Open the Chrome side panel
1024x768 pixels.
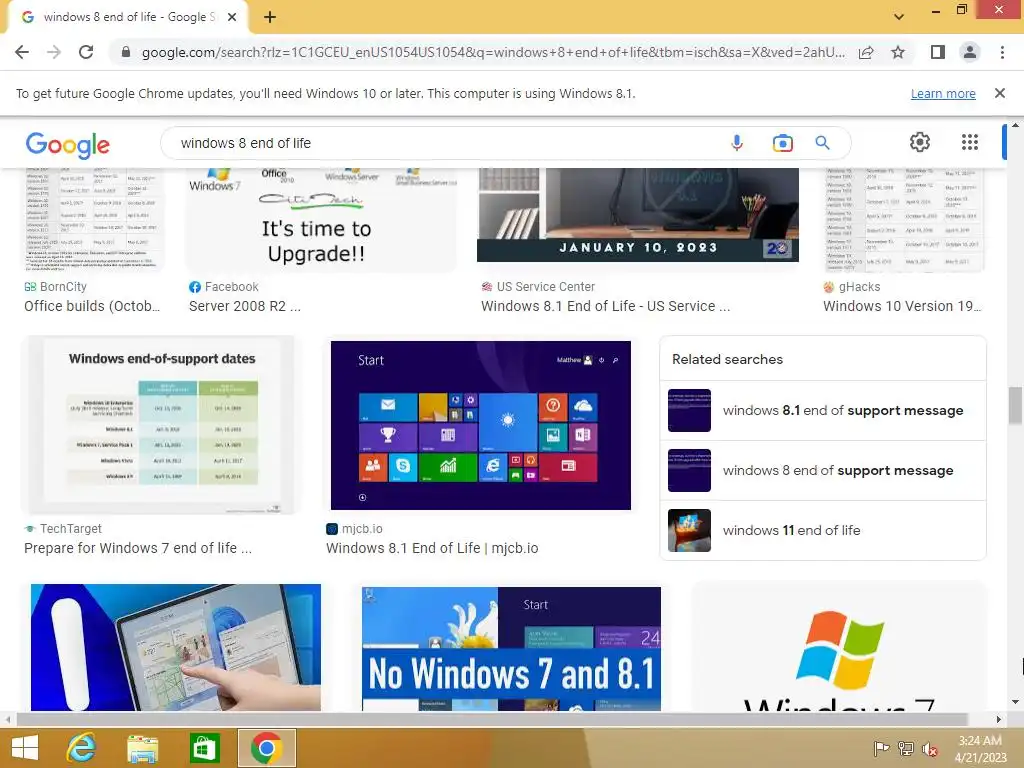[x=938, y=52]
